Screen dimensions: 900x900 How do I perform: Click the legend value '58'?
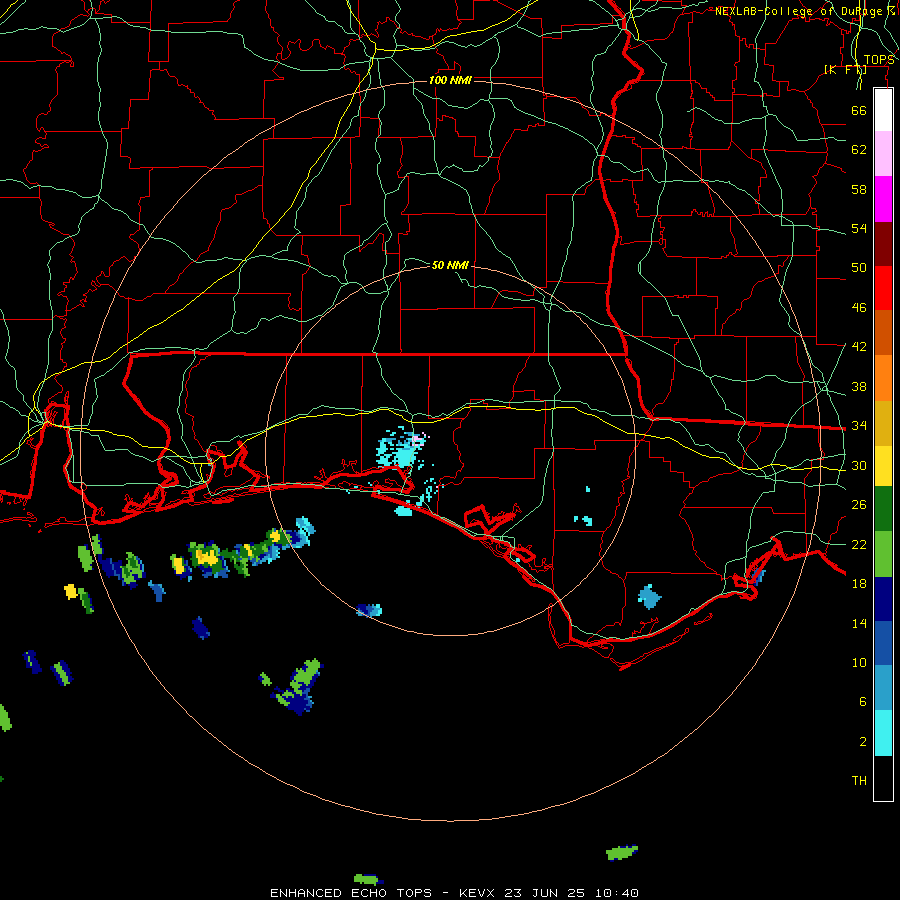(x=859, y=189)
